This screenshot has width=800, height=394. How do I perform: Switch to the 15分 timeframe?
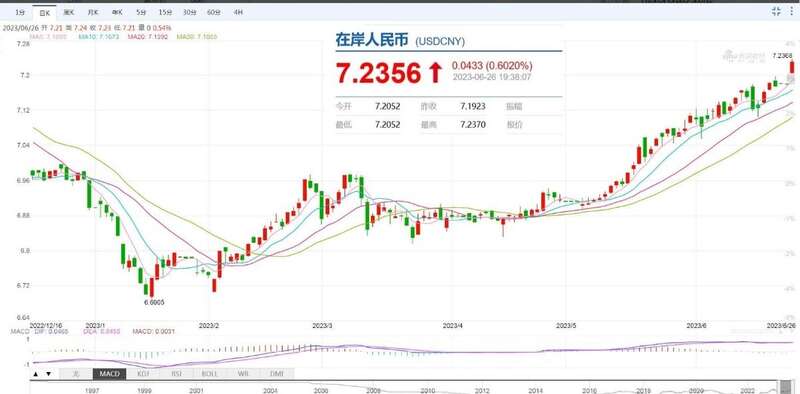click(164, 12)
